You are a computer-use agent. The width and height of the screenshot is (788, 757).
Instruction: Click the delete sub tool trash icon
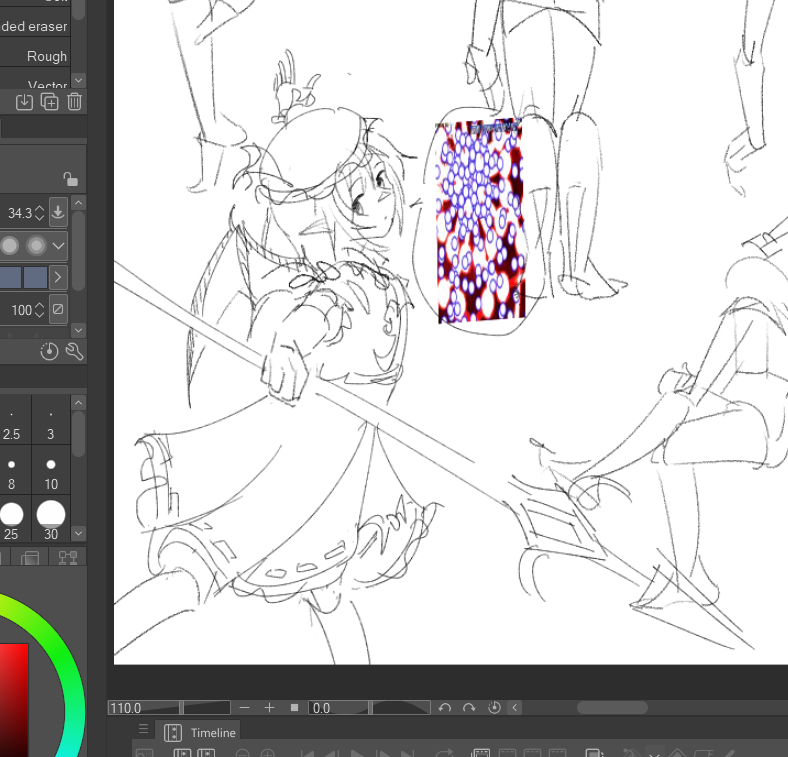point(75,102)
